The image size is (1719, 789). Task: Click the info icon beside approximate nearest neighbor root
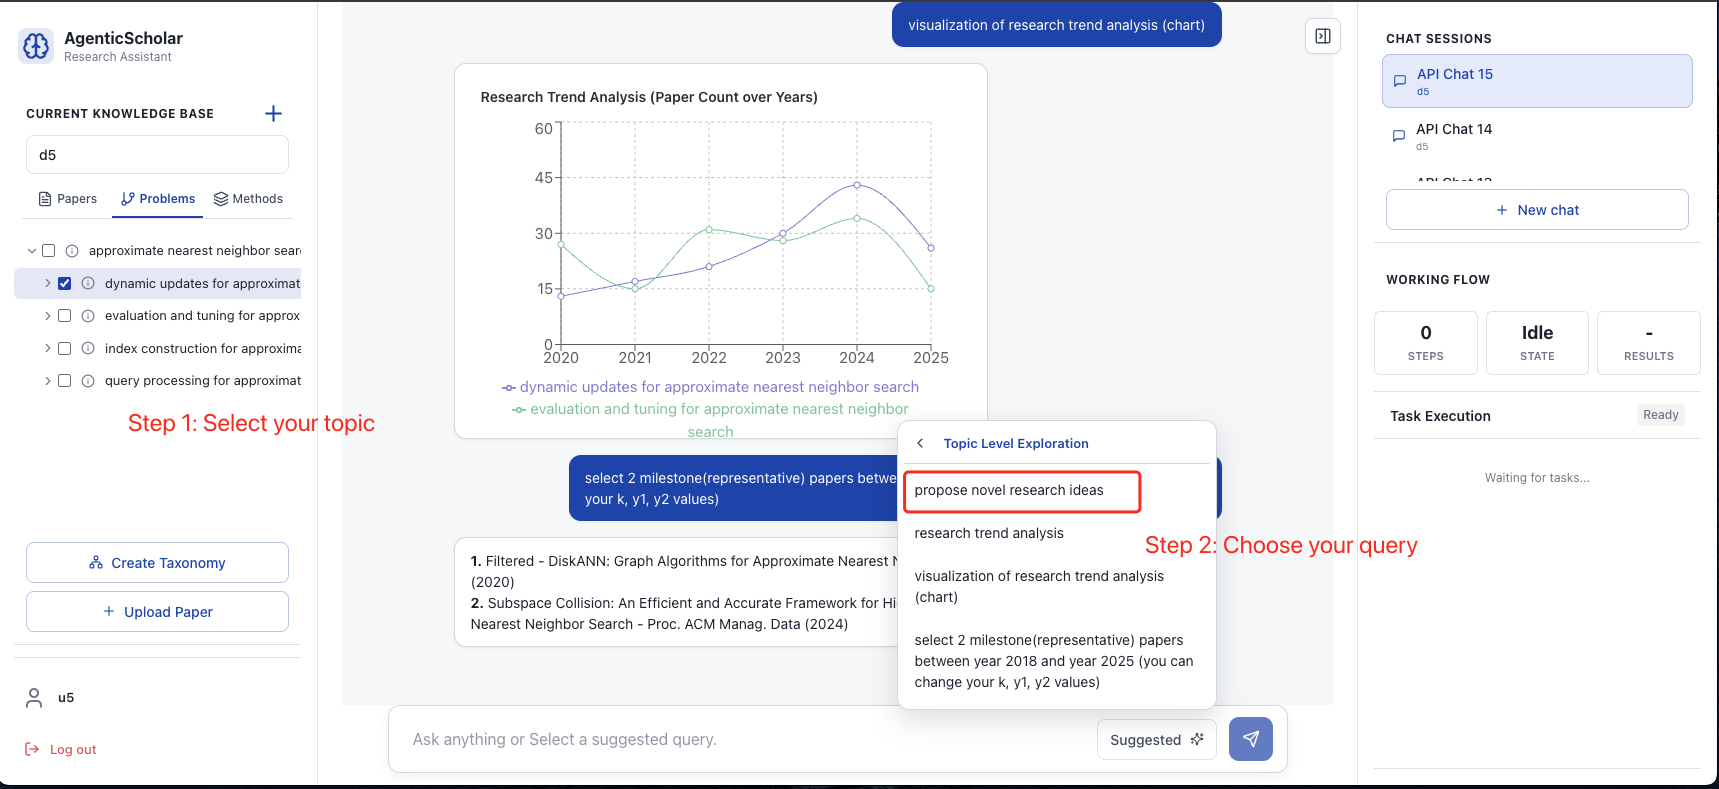pos(72,251)
